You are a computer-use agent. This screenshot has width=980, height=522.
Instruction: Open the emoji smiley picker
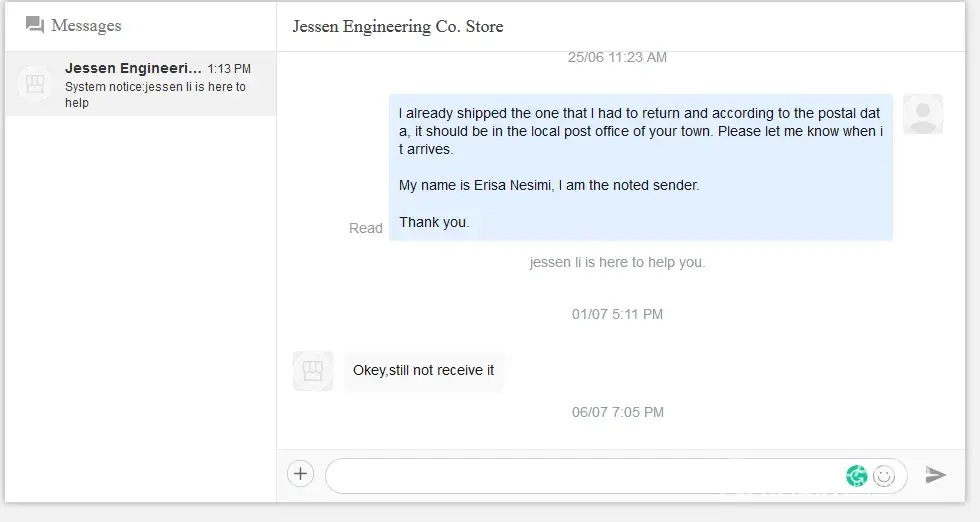[x=884, y=476]
